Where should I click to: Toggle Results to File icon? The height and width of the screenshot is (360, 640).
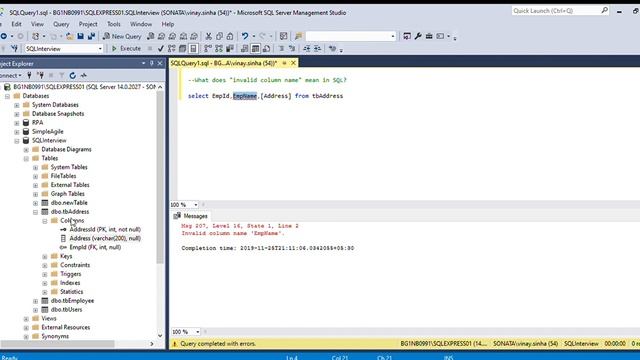point(266,49)
